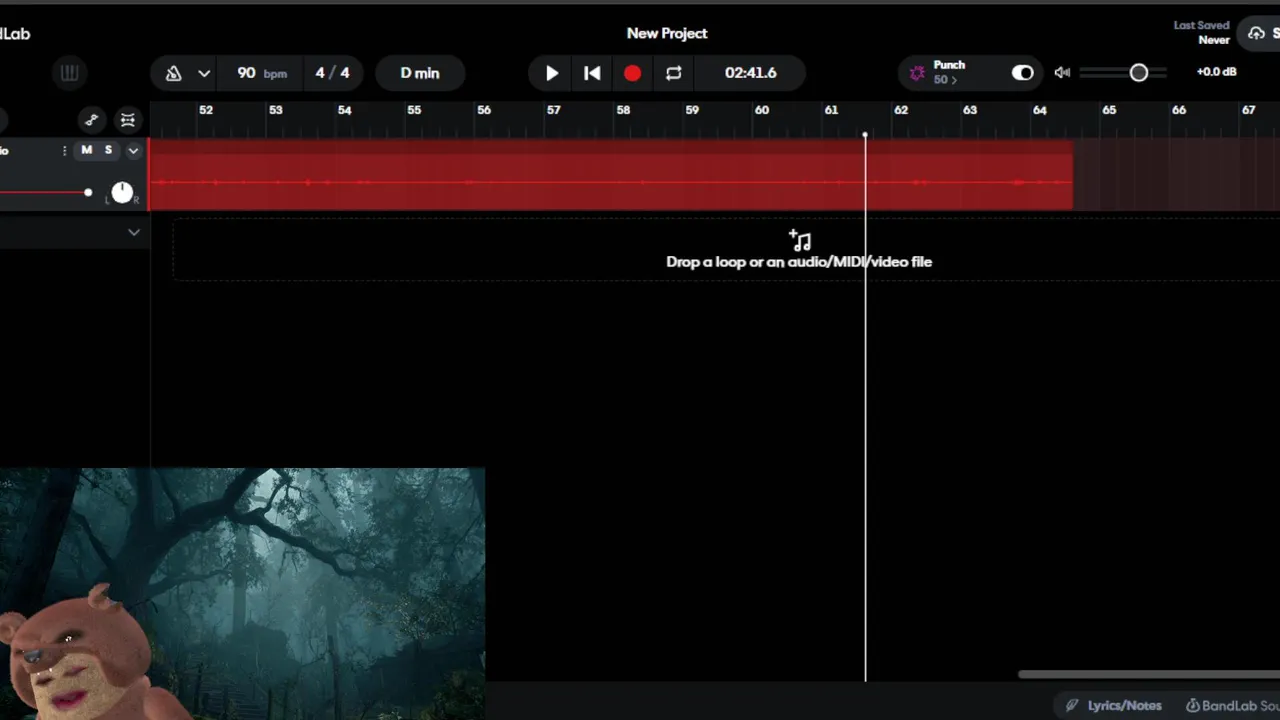Open the BandLab Sounds tab
This screenshot has height=720, width=1280.
pyautogui.click(x=1232, y=705)
